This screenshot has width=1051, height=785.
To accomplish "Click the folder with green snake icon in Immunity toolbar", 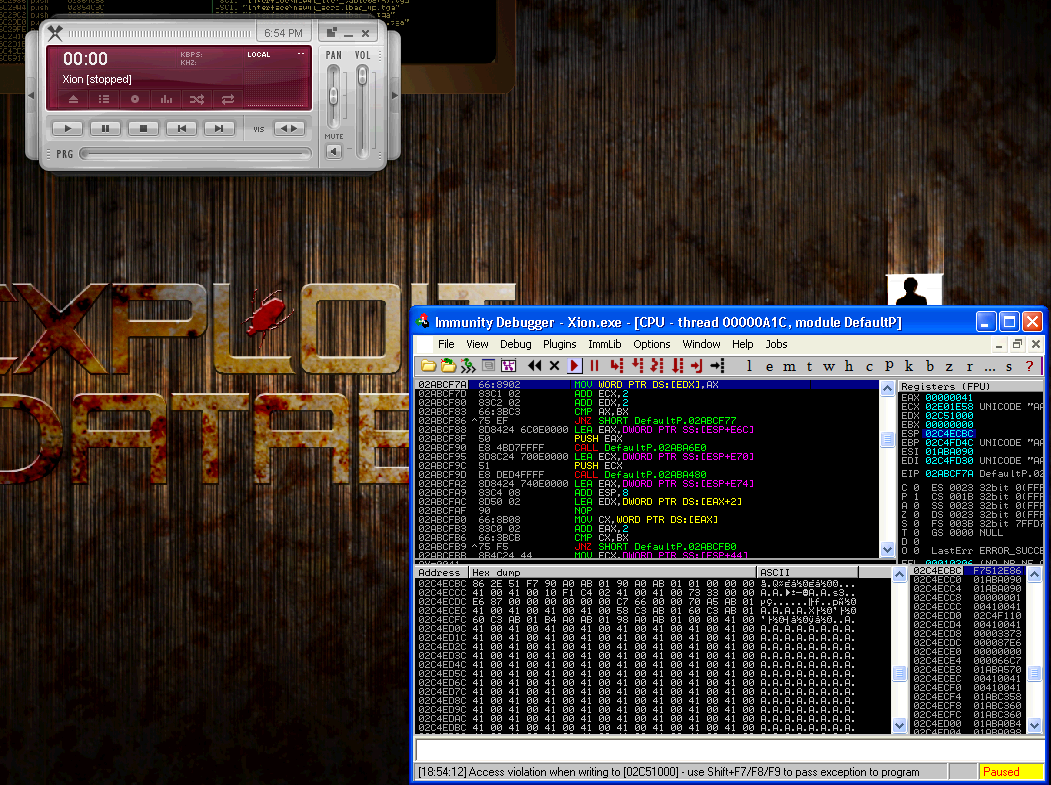I will 448,366.
